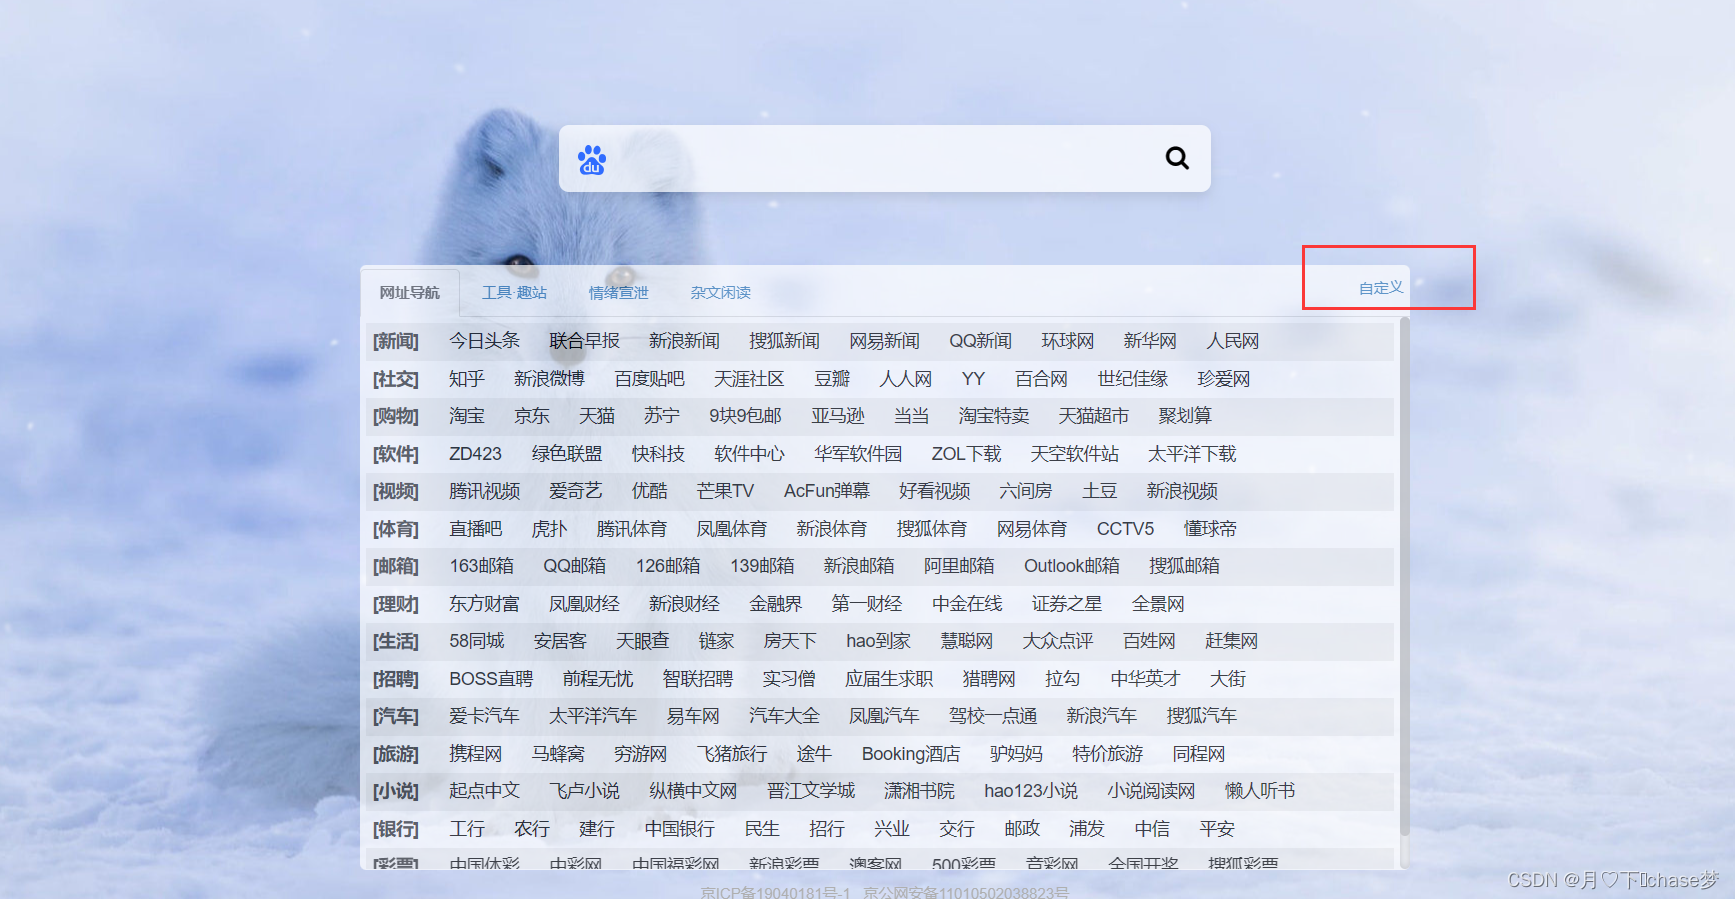Open 淘宝 shopping link

[466, 416]
